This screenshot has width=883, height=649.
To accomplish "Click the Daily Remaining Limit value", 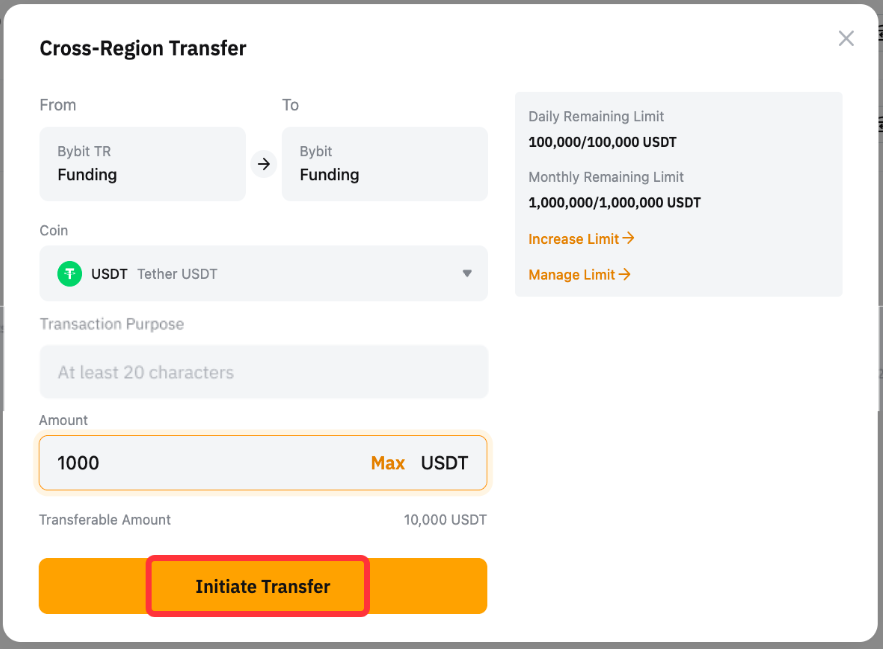I will pos(602,142).
